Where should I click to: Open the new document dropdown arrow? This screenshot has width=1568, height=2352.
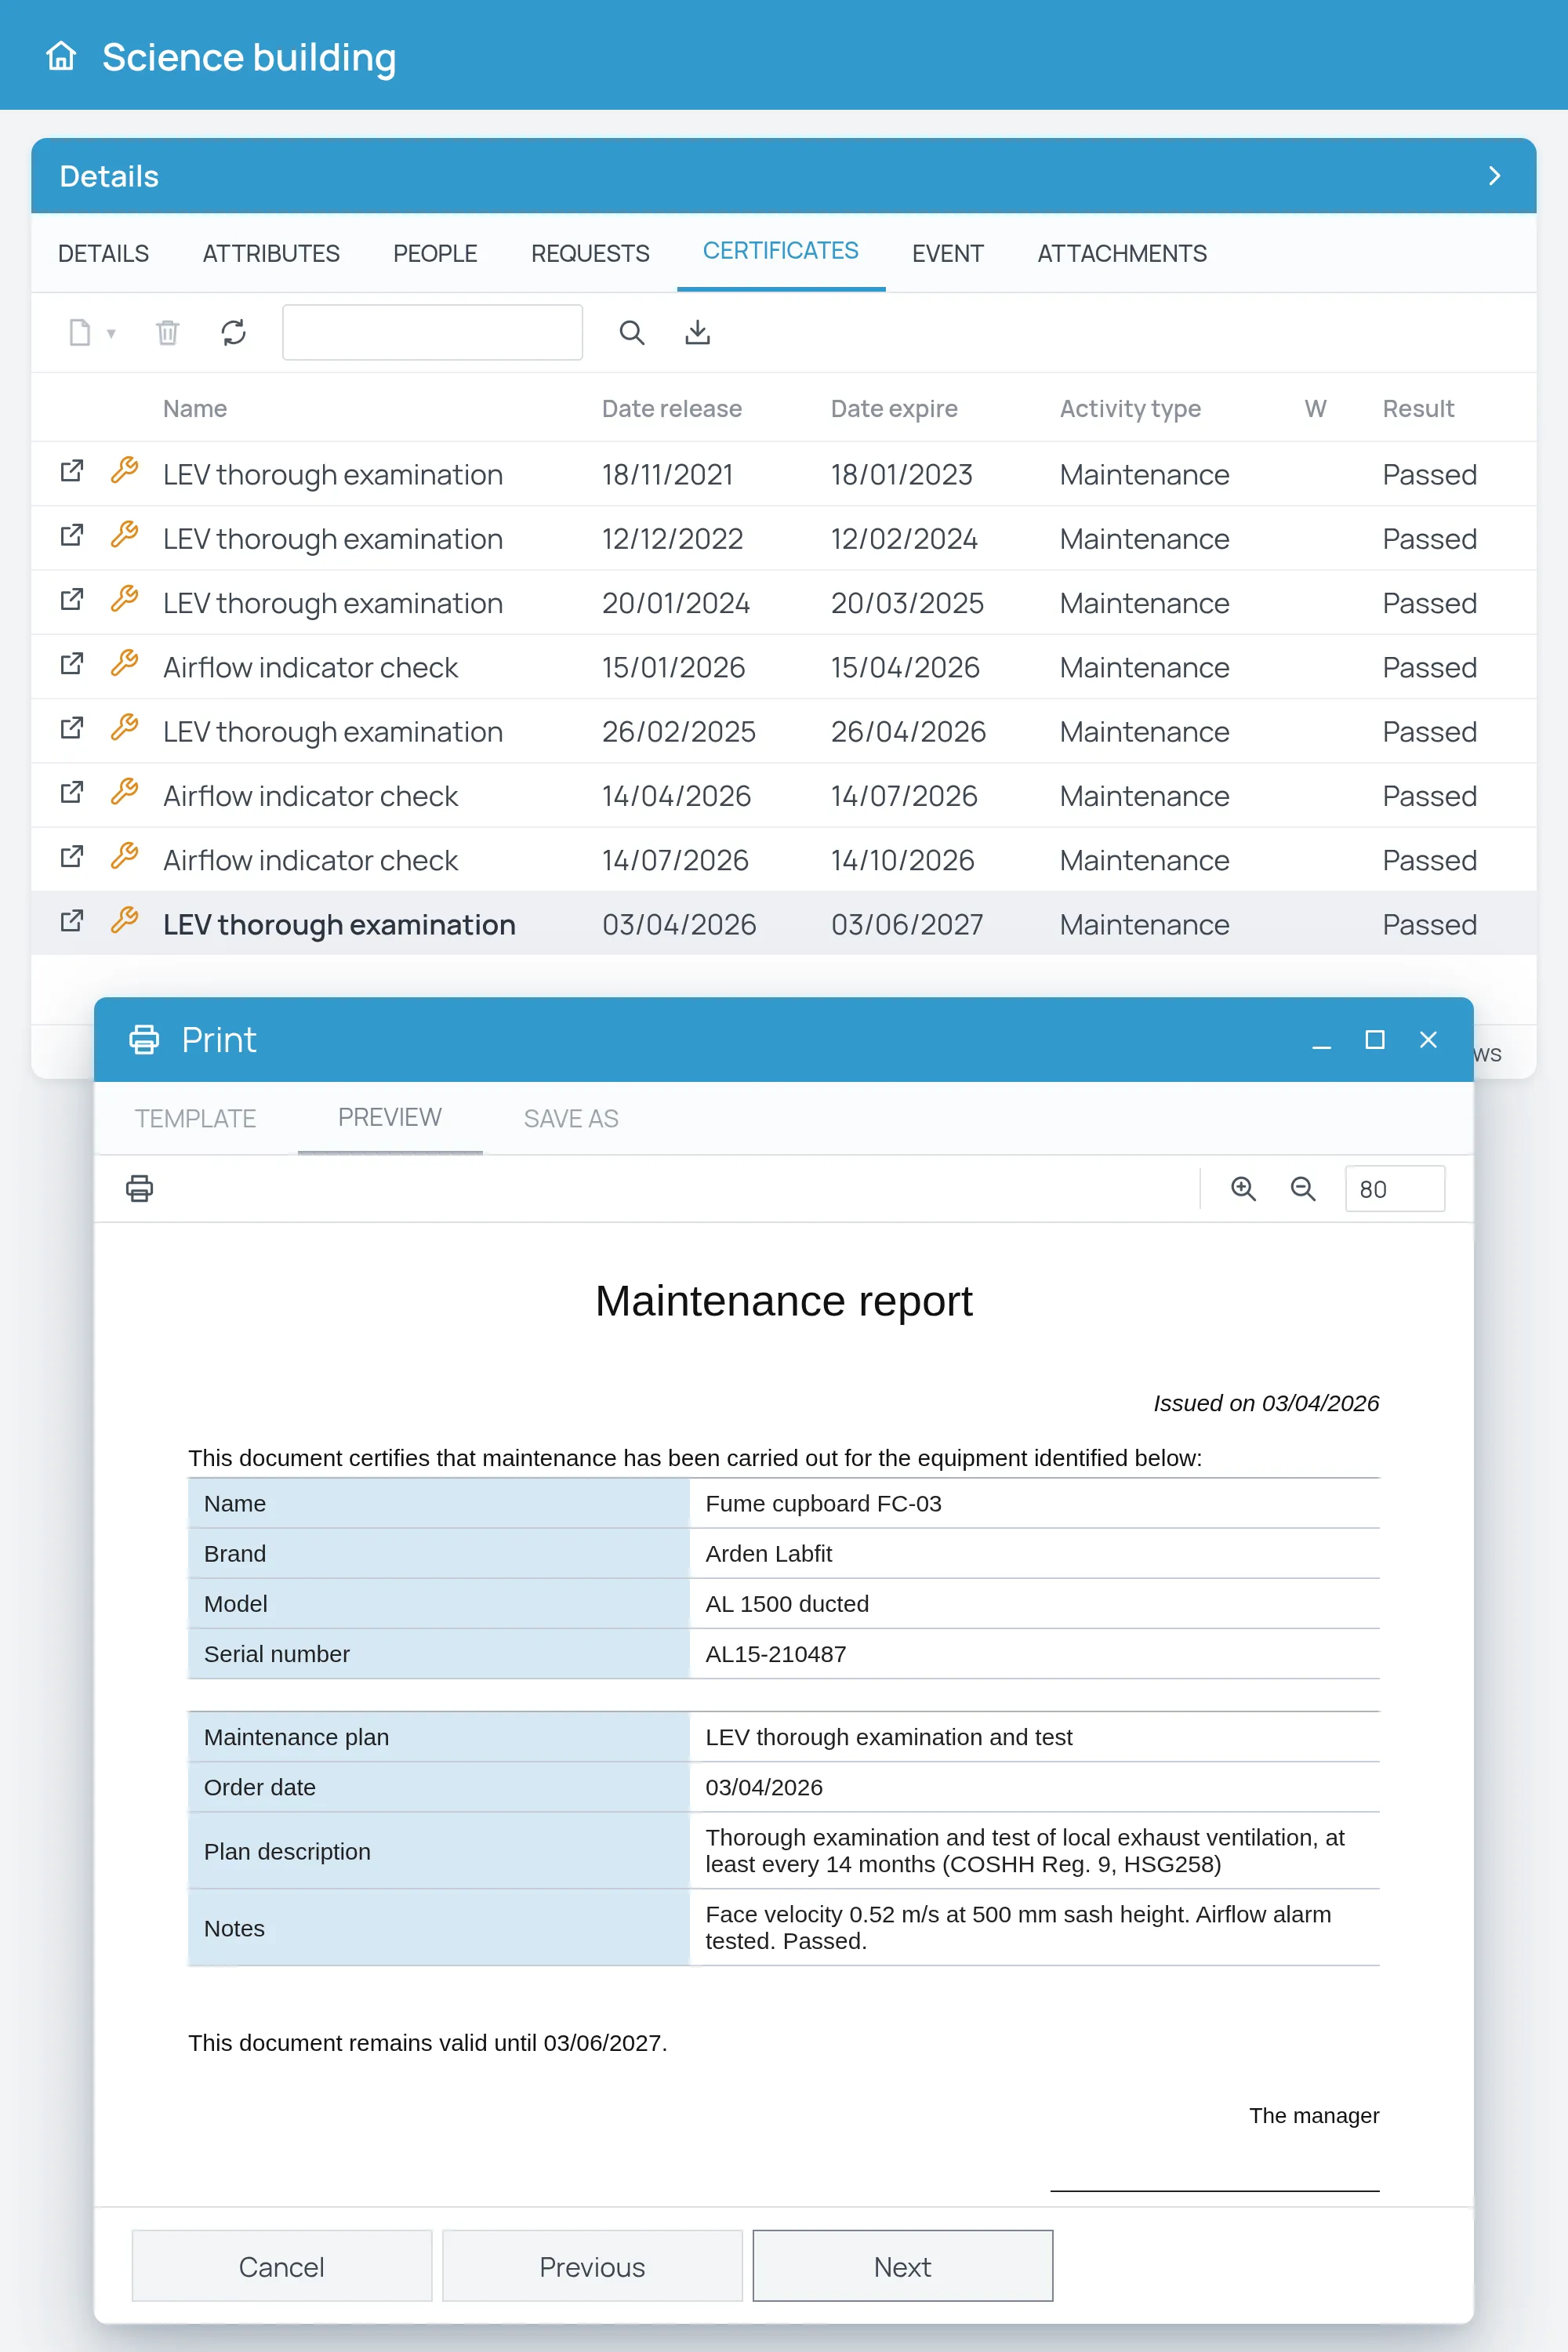coord(111,333)
